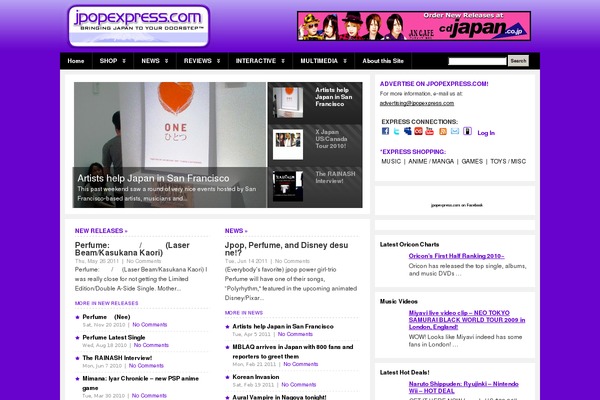Open the INTERACTIVE menu label
600x400 pixels.
click(256, 61)
